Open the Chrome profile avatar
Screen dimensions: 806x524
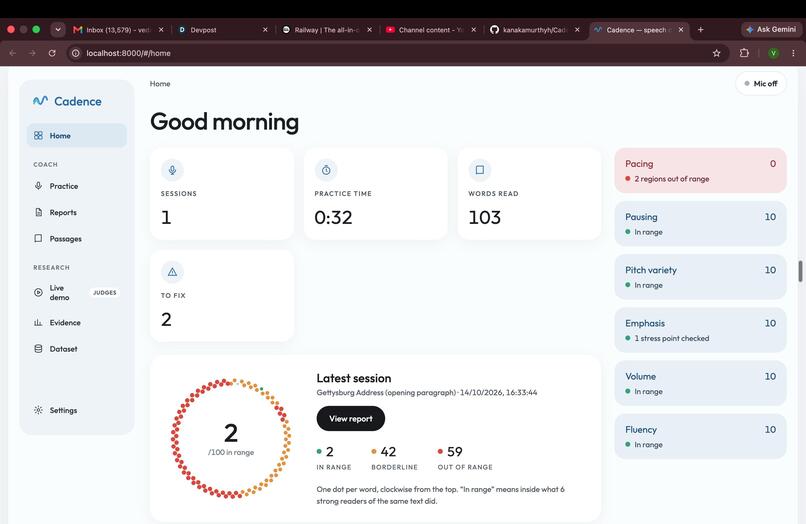774,53
